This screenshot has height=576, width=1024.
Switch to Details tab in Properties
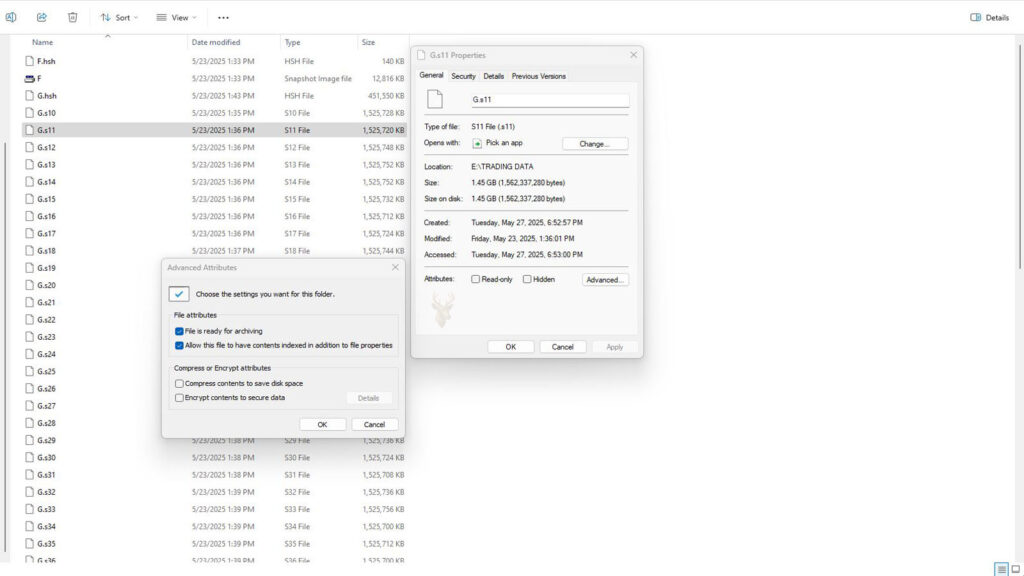(494, 76)
